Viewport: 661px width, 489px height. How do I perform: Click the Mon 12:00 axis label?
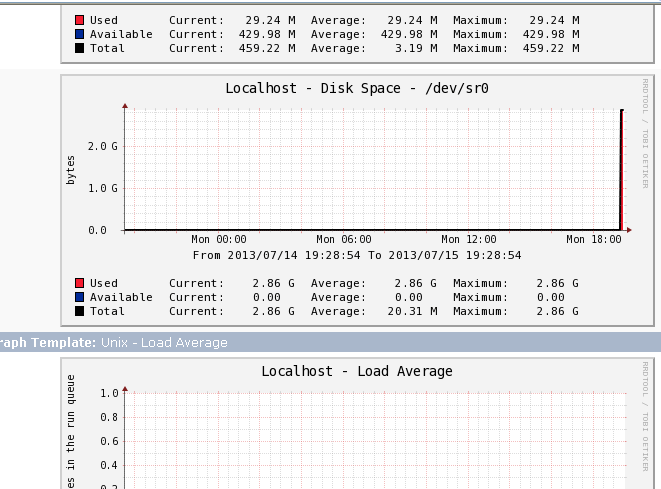coord(469,239)
